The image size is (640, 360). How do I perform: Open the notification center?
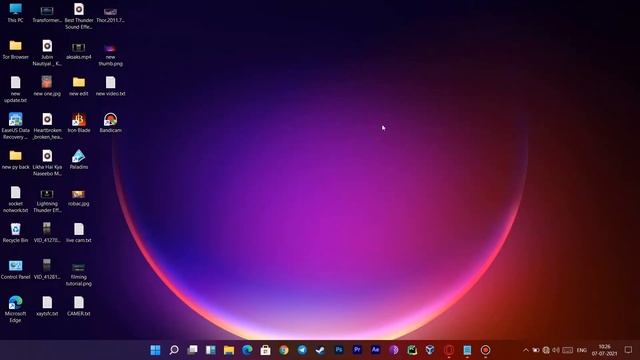pyautogui.click(x=629, y=350)
